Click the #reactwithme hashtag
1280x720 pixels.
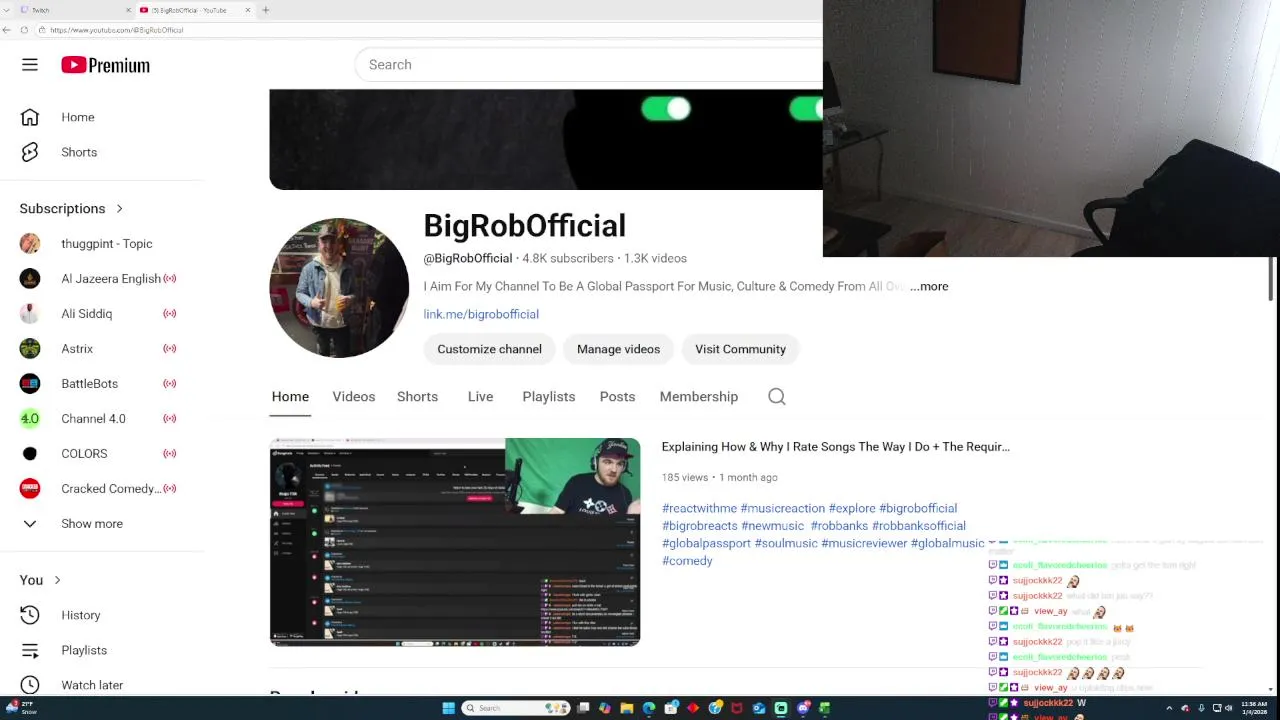[x=699, y=508]
